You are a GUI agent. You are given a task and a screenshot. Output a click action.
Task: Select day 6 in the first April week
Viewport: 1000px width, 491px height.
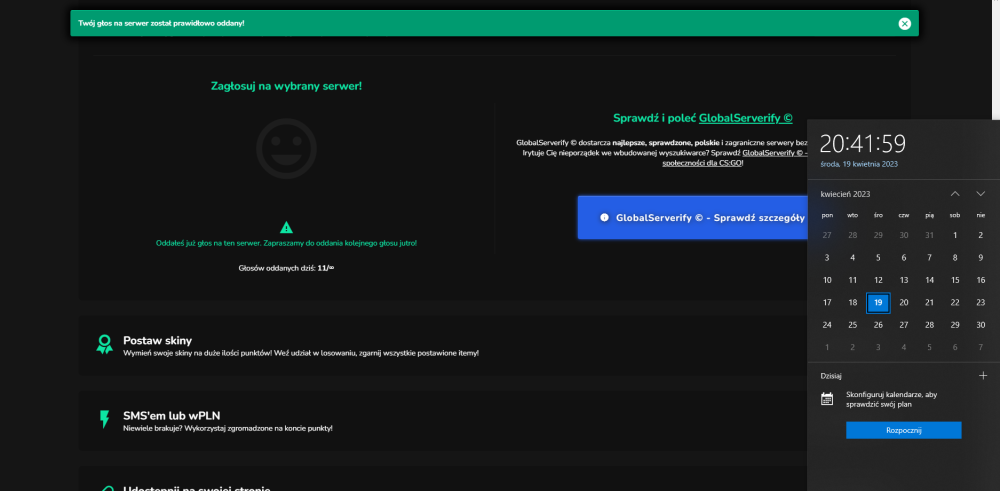click(904, 258)
